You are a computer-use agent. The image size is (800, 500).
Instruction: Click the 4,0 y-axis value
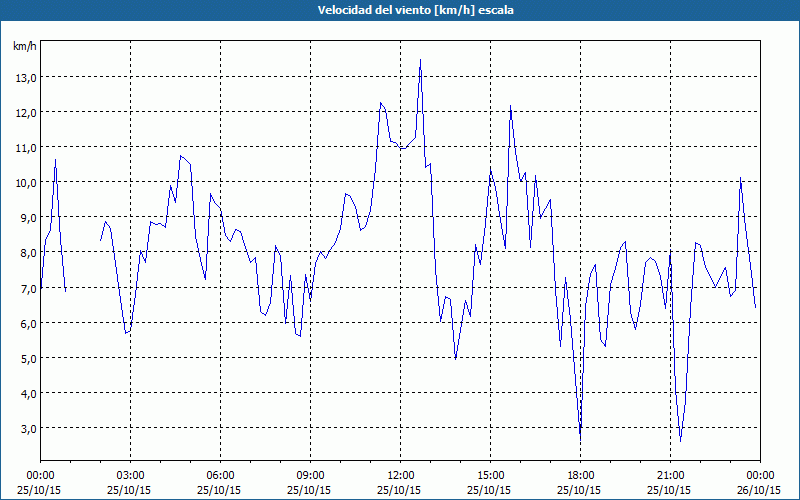point(28,394)
